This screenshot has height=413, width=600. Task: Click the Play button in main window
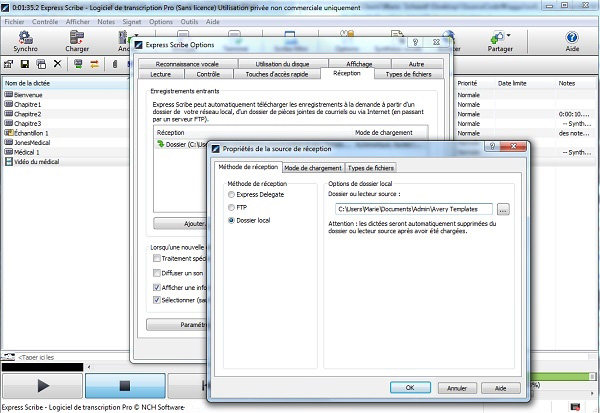coord(42,385)
